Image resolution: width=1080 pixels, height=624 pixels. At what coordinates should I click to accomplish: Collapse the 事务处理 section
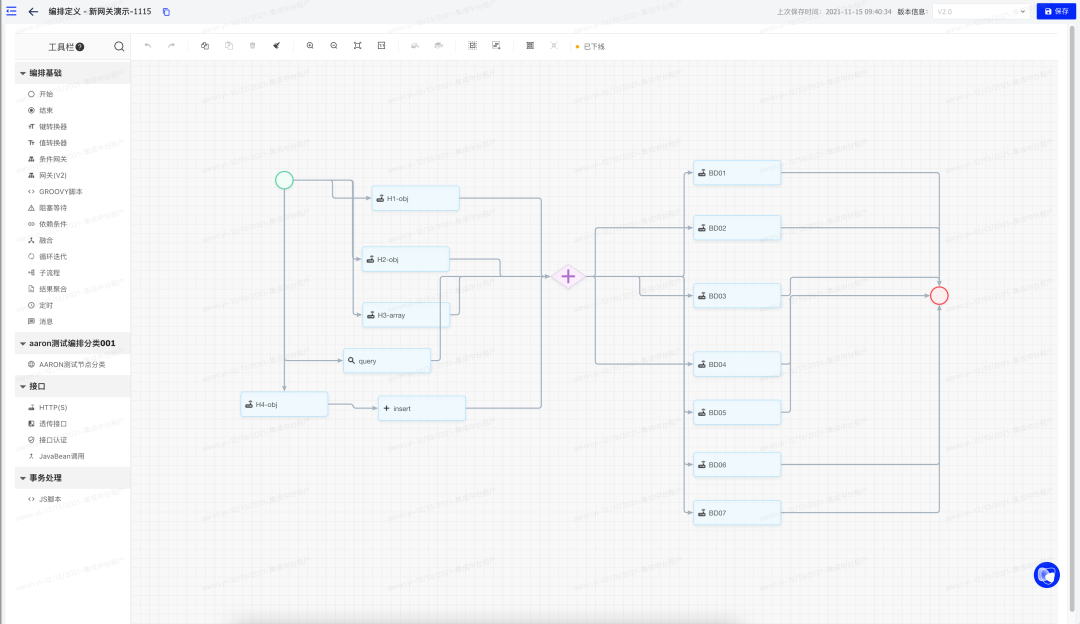click(23, 478)
